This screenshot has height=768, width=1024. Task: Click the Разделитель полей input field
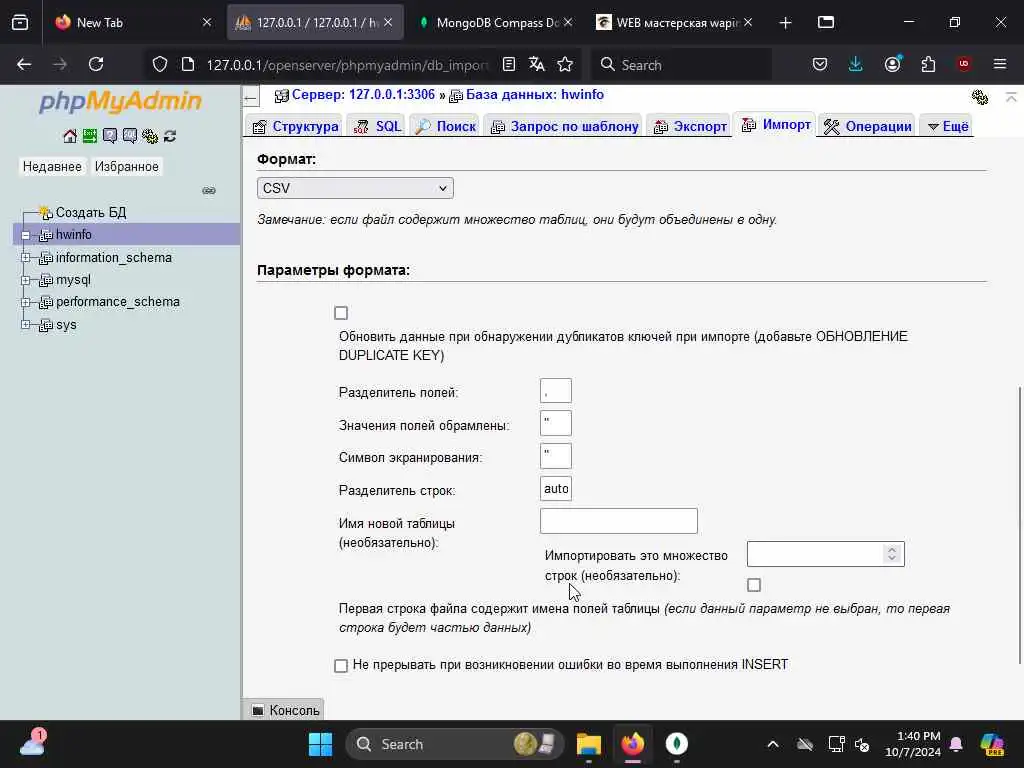click(x=556, y=391)
